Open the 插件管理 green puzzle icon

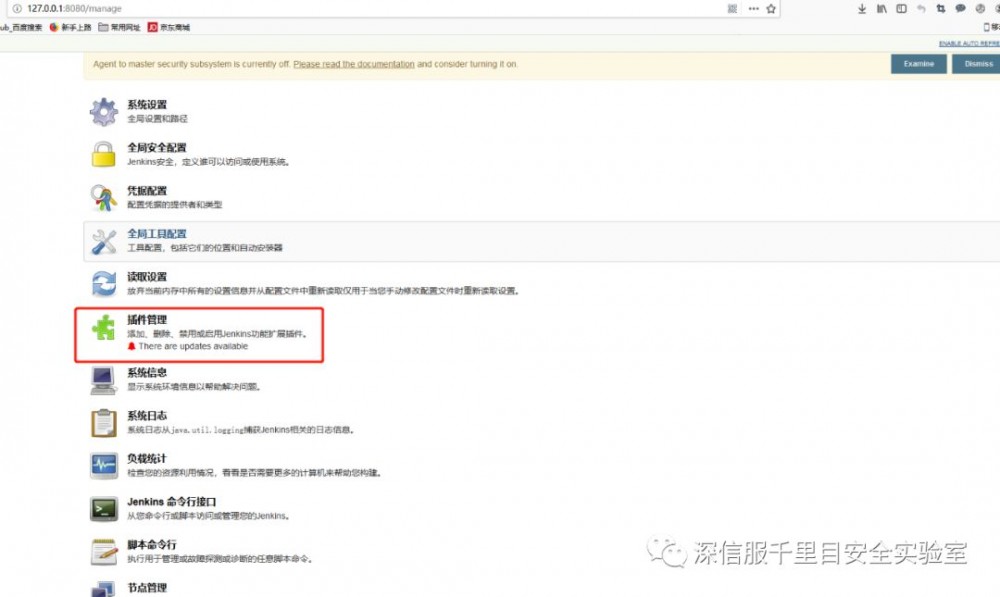pos(103,328)
